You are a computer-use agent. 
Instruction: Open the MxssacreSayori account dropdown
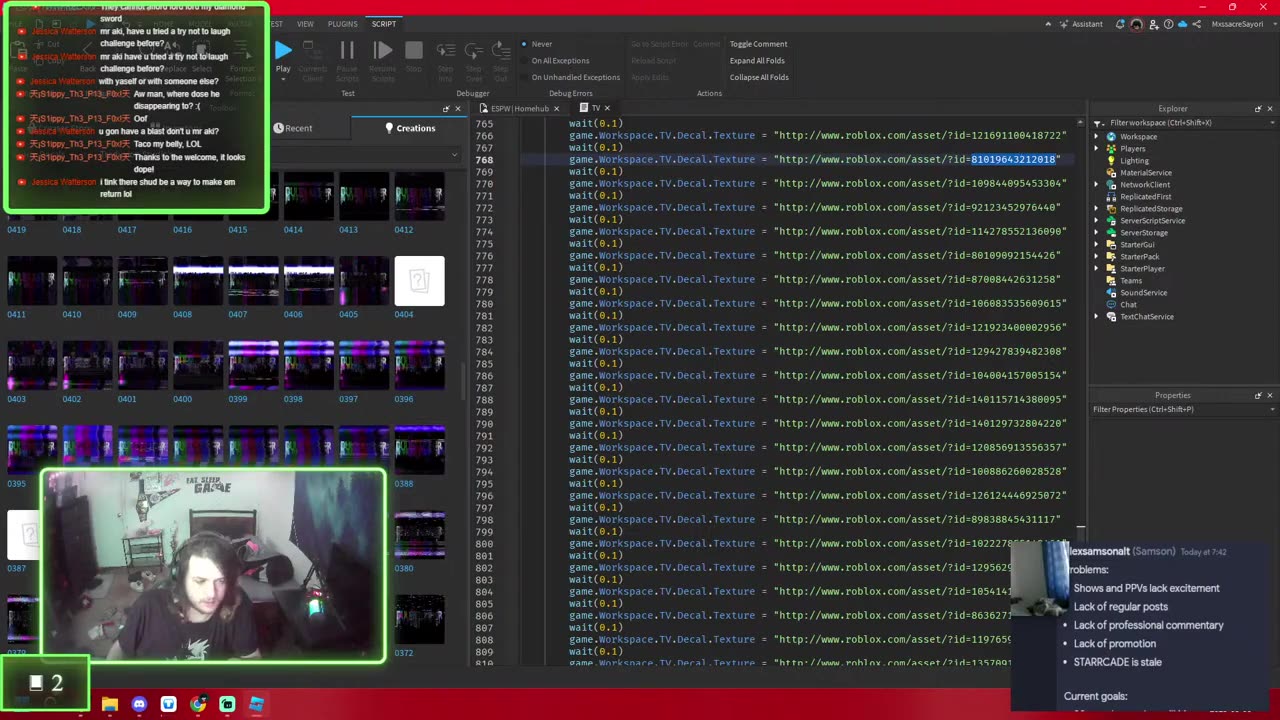[x=1237, y=24]
